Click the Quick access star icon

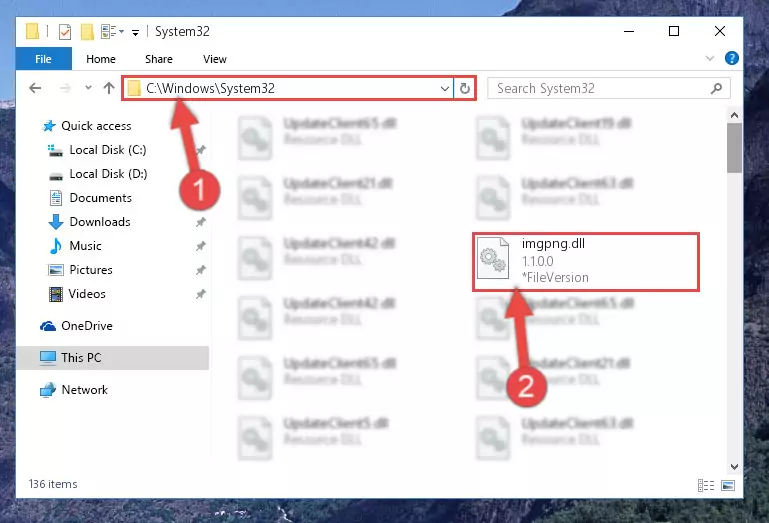coord(49,126)
